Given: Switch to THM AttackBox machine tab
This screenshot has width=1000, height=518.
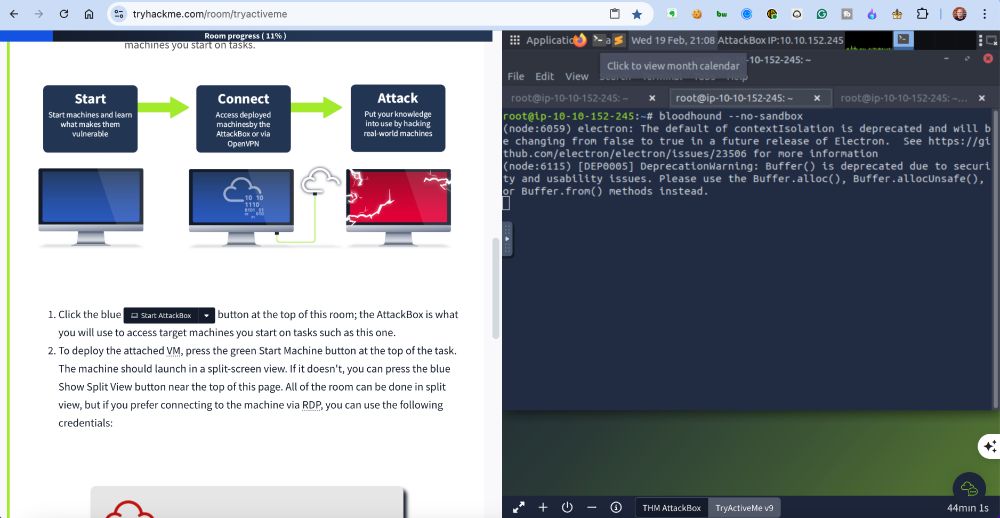Looking at the screenshot, I should 671,508.
